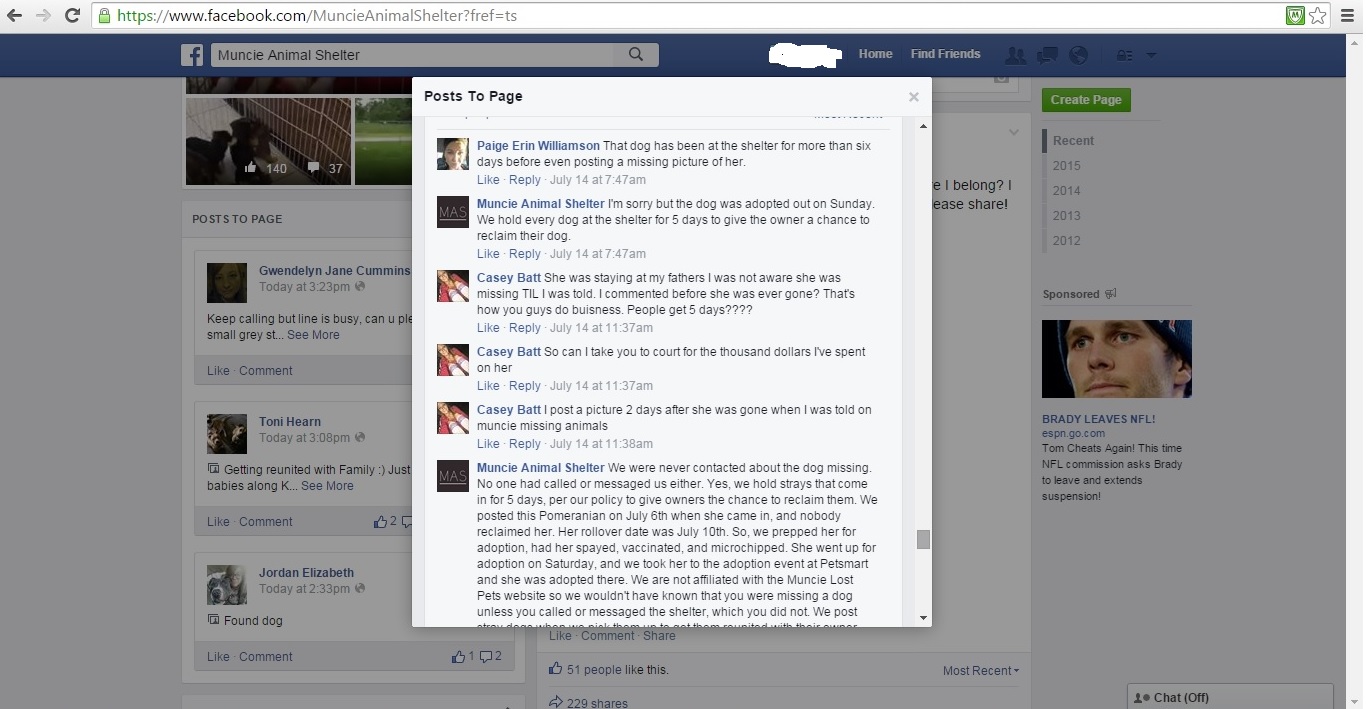
Task: Open the messages icon in header
Action: pyautogui.click(x=1047, y=55)
